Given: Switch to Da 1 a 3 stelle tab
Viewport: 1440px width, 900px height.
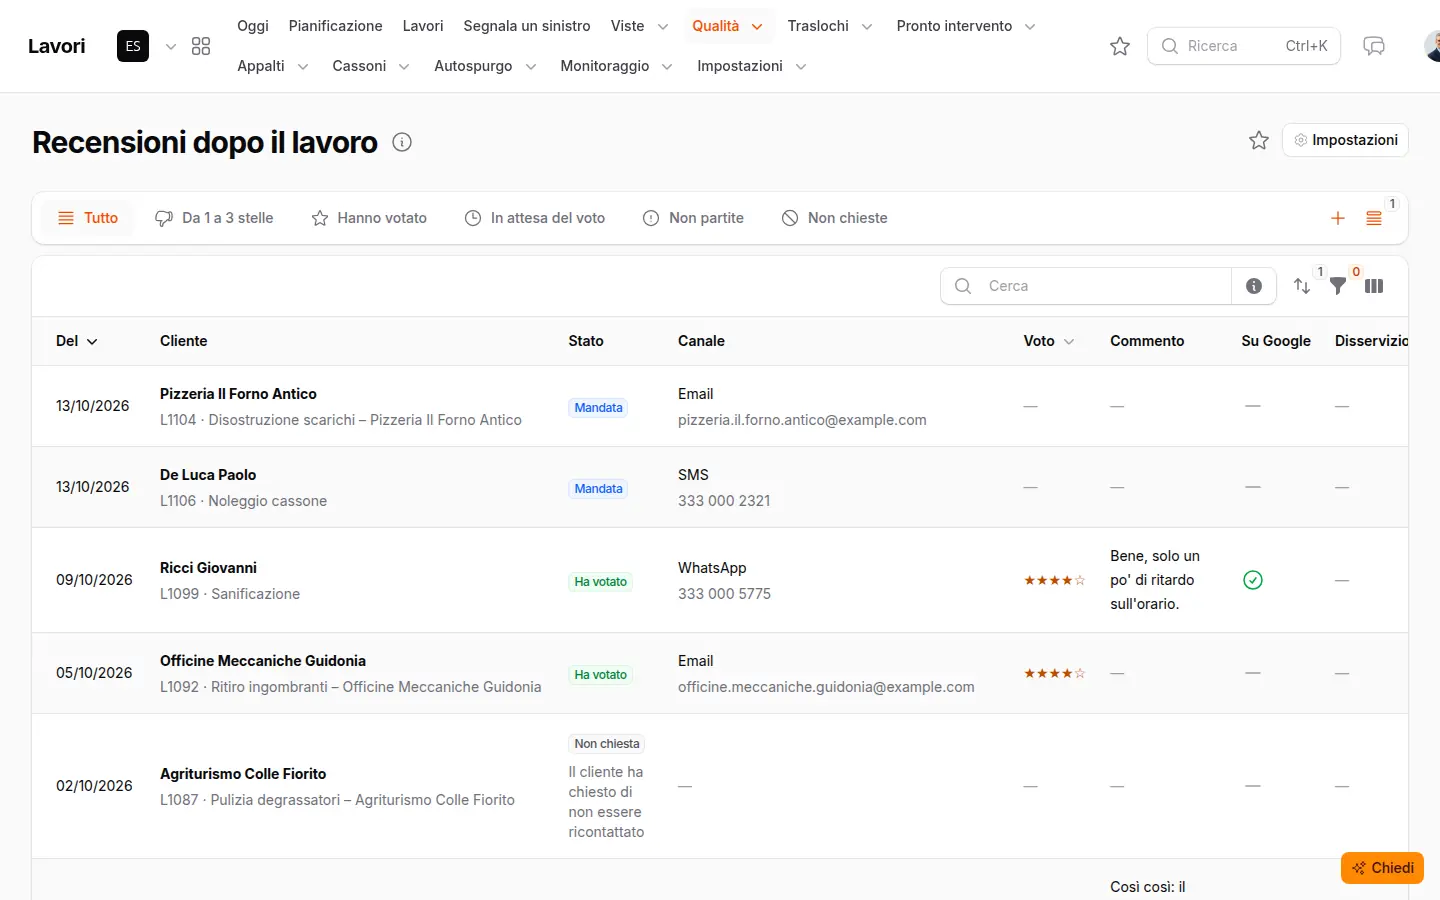Looking at the screenshot, I should click(214, 218).
